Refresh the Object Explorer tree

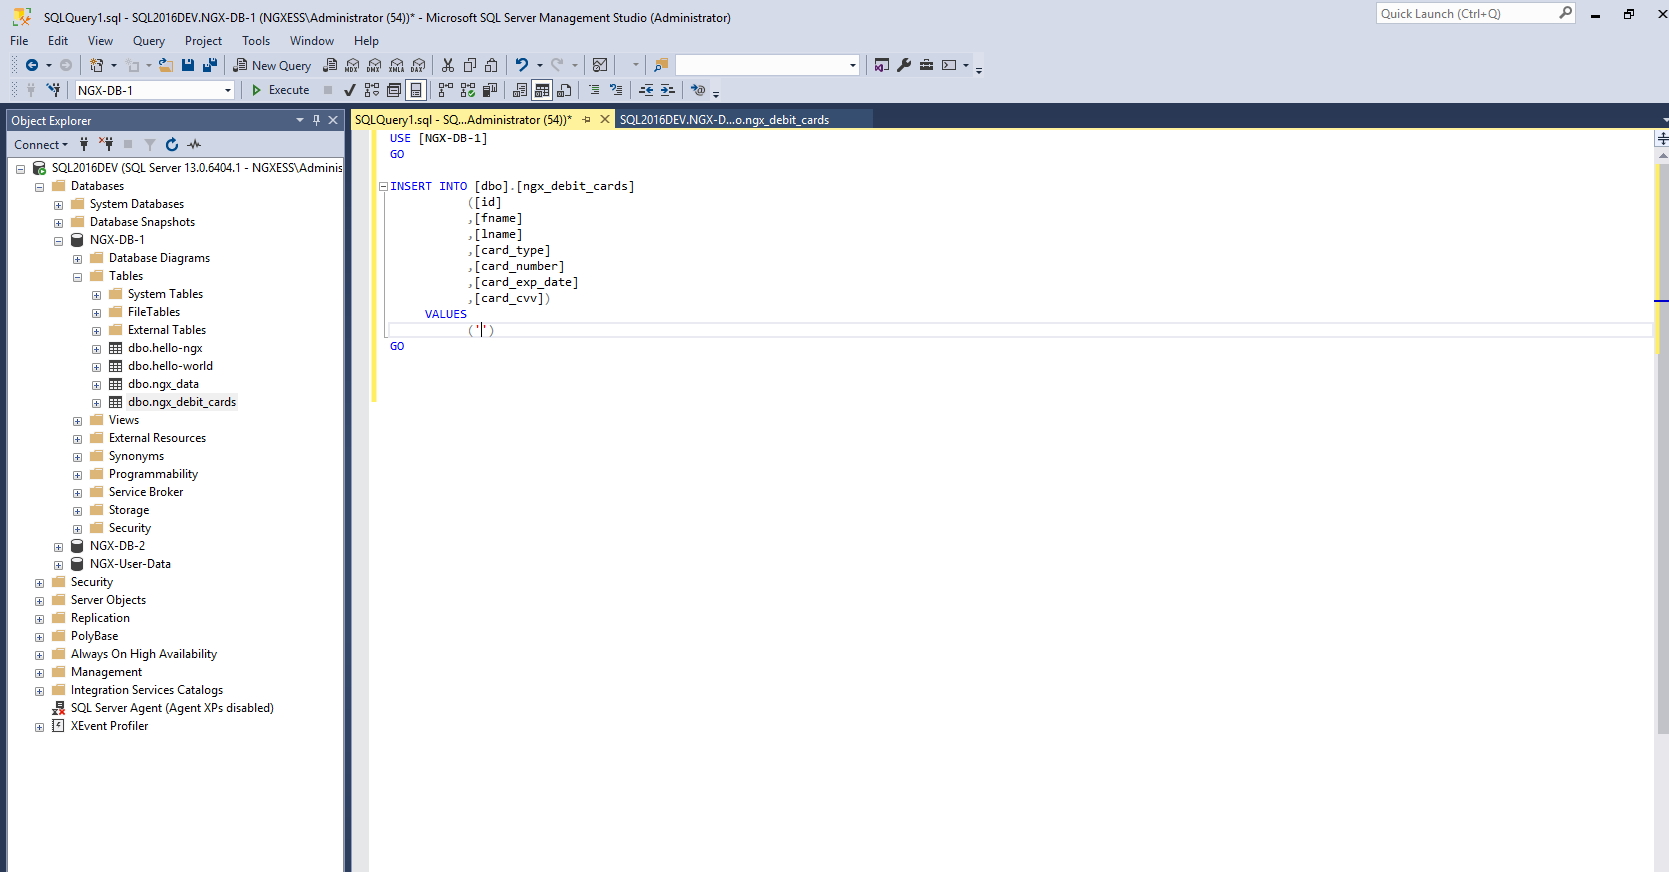[x=172, y=145]
